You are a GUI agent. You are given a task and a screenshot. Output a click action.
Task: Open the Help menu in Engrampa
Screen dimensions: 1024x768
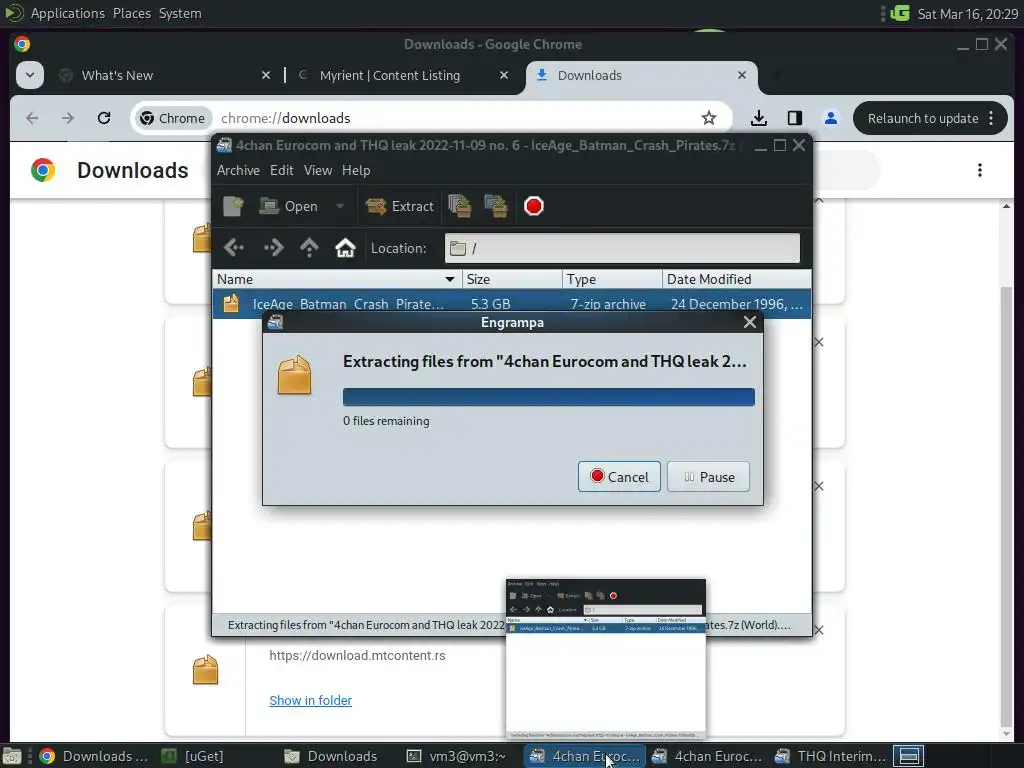[356, 170]
